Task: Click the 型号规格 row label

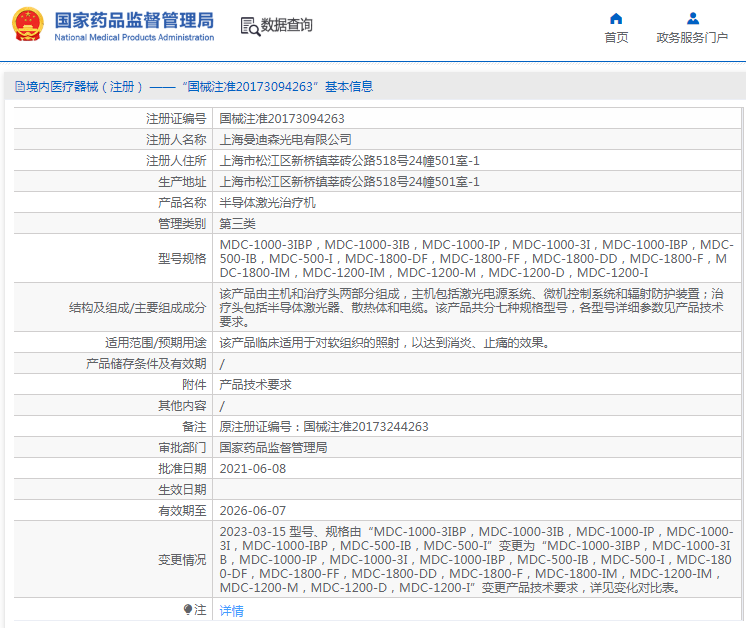Action: pyautogui.click(x=182, y=258)
